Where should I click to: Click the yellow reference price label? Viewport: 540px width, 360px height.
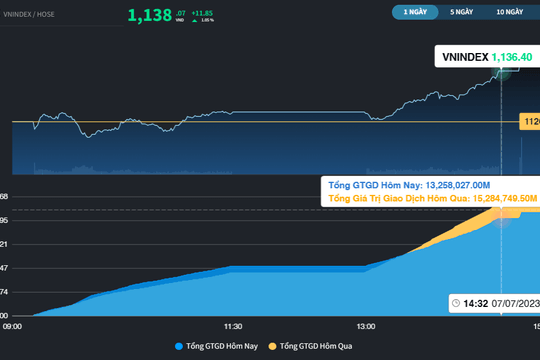pyautogui.click(x=530, y=122)
